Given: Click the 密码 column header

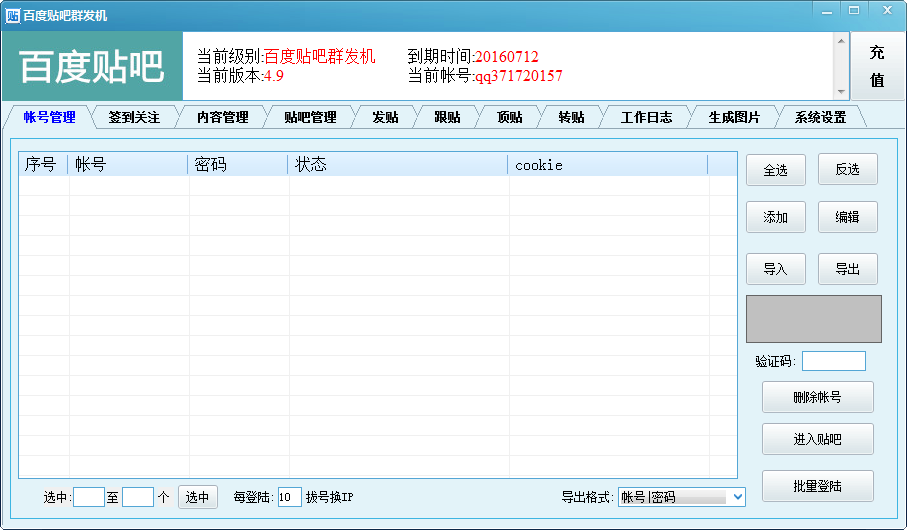Looking at the screenshot, I should [238, 165].
